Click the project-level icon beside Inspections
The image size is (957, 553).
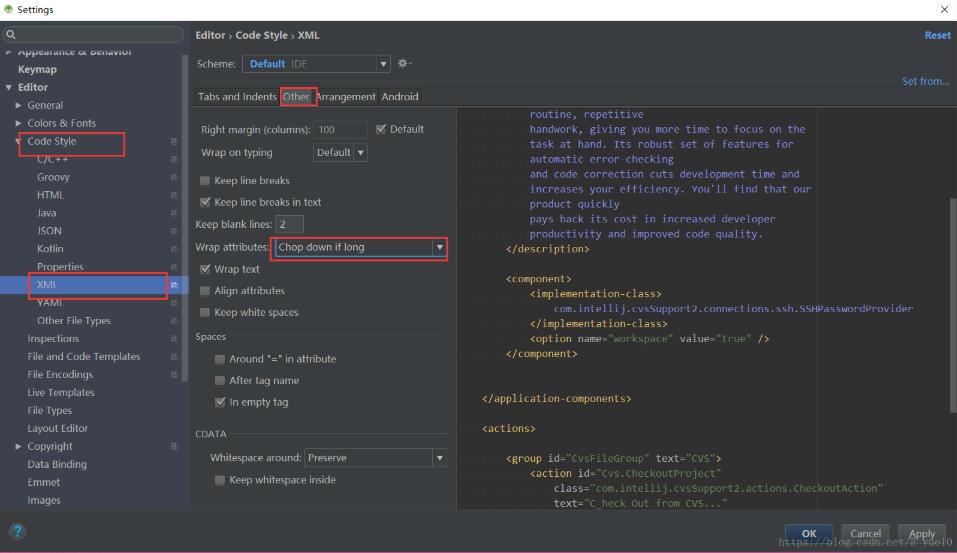click(174, 339)
